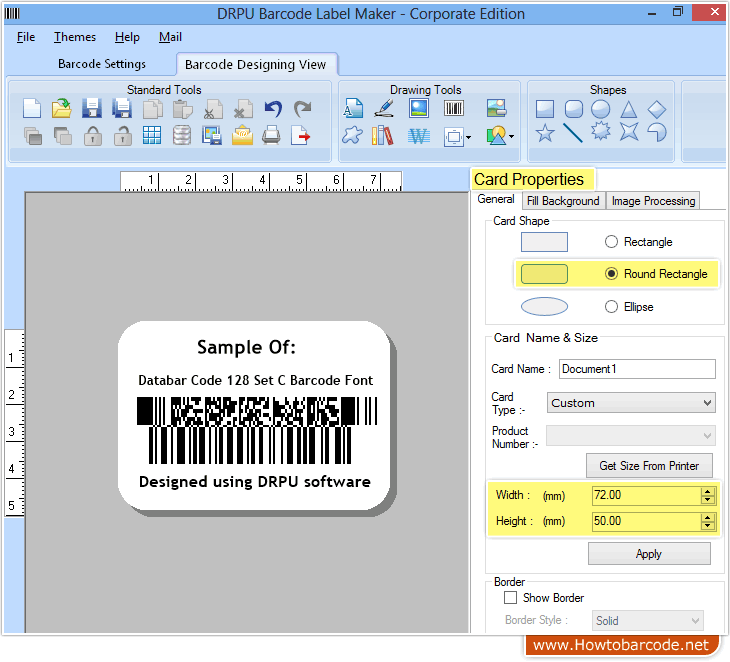Click the Print printer icon
Screen dimensions: 730x662
pos(271,135)
